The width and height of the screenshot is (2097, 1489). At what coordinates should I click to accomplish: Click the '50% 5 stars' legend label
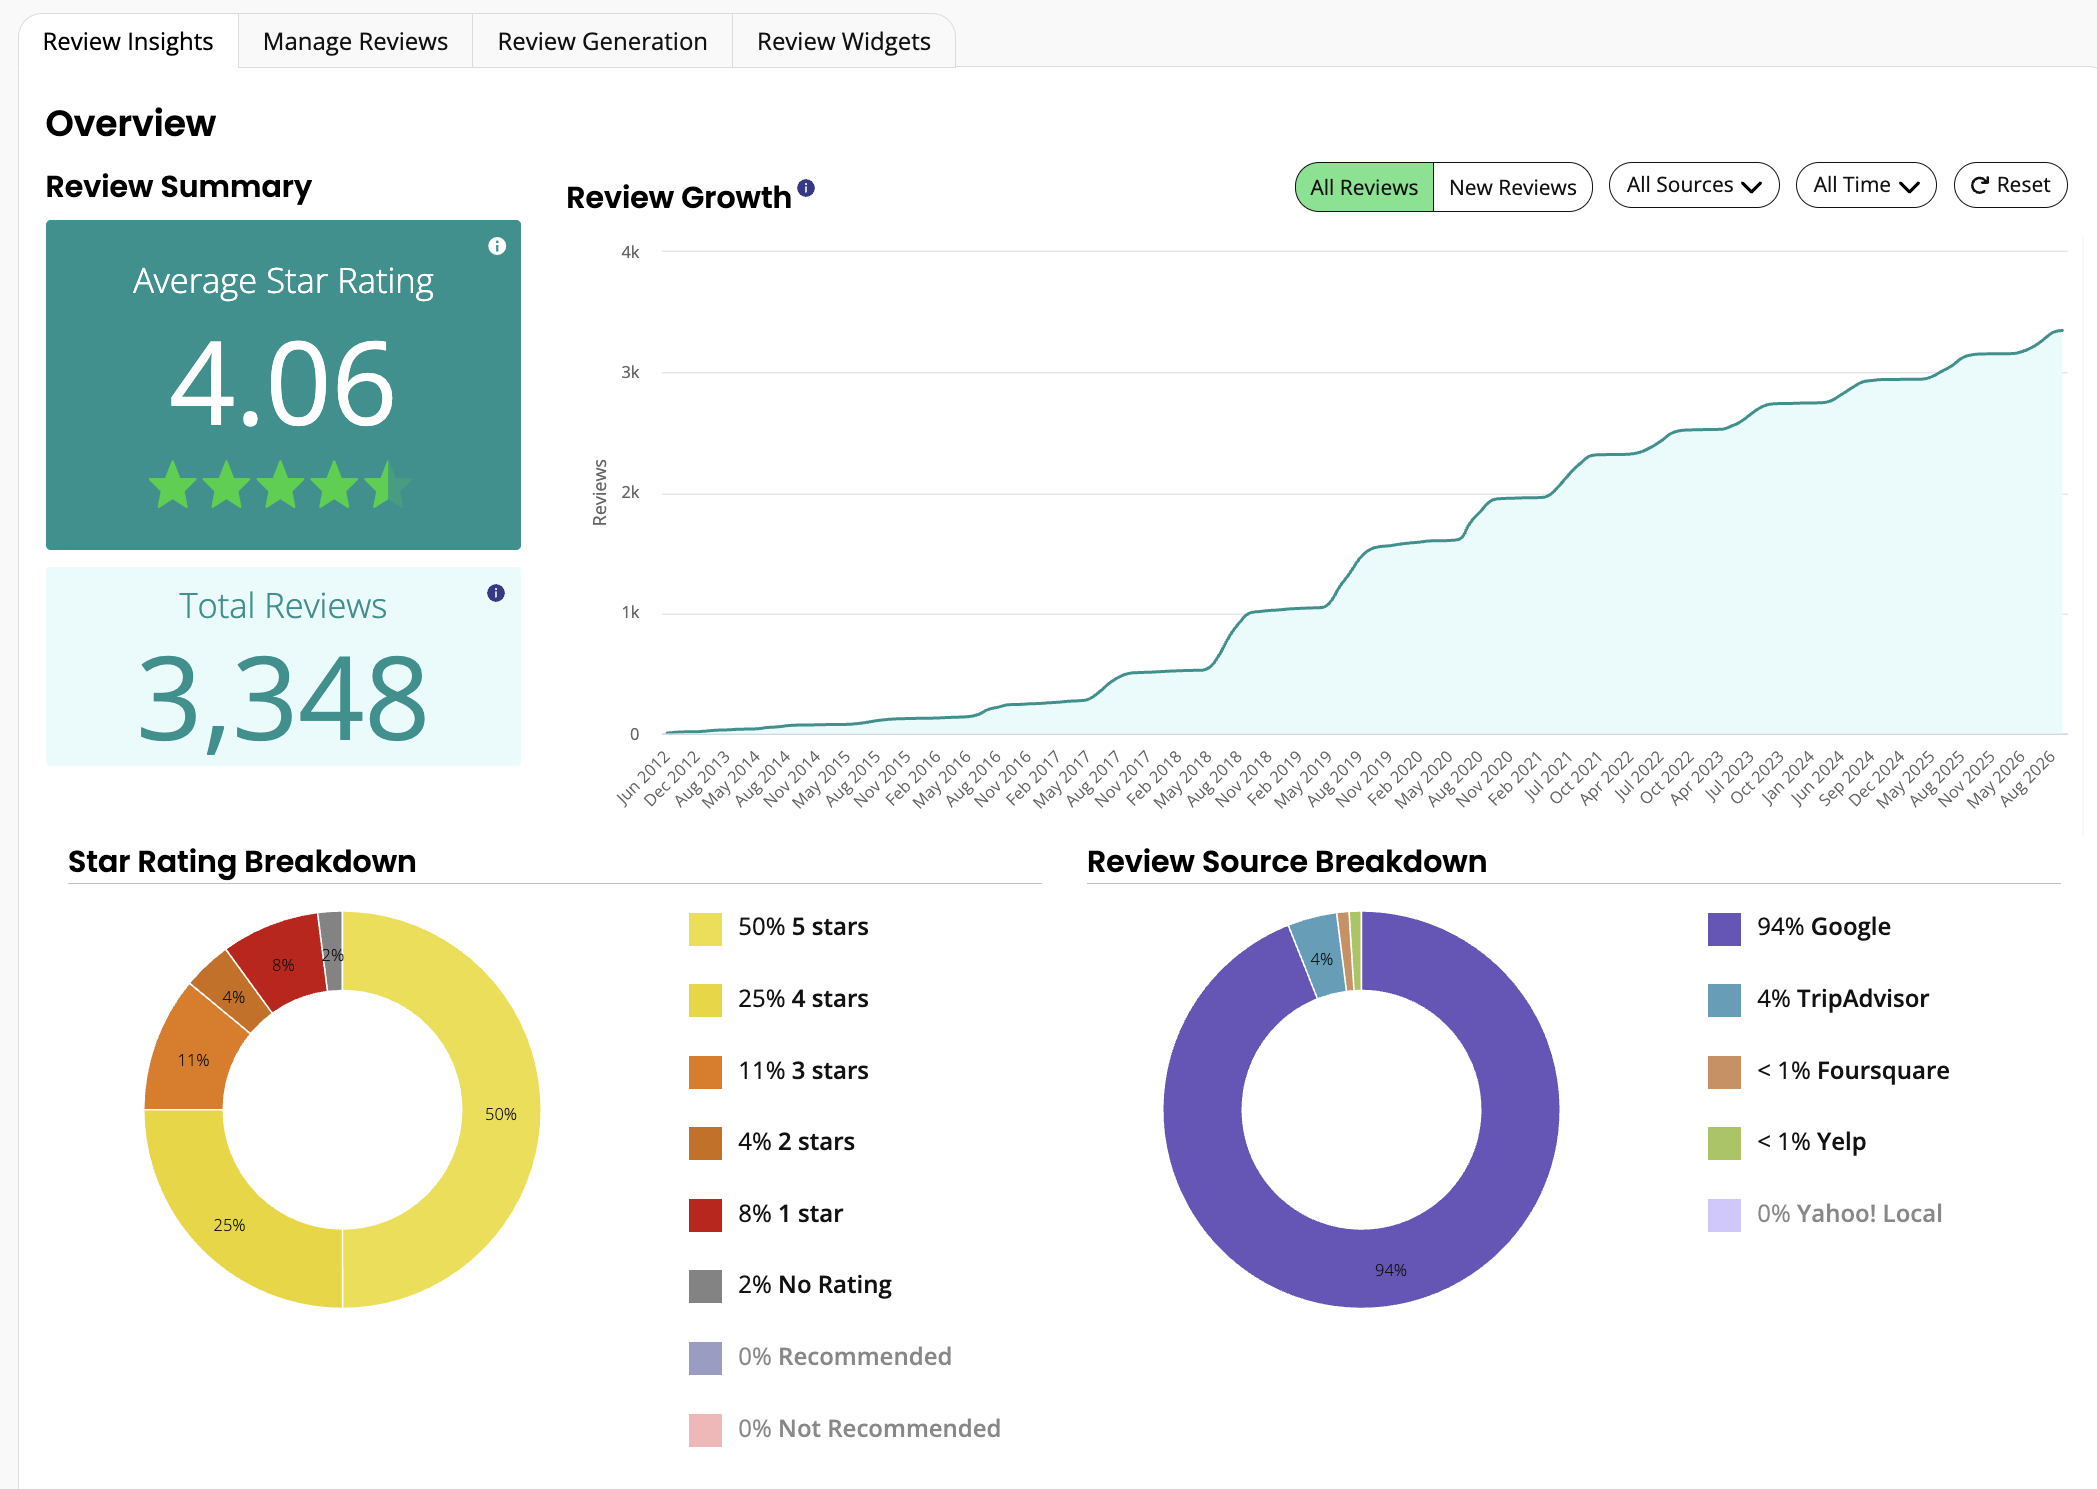coord(803,927)
